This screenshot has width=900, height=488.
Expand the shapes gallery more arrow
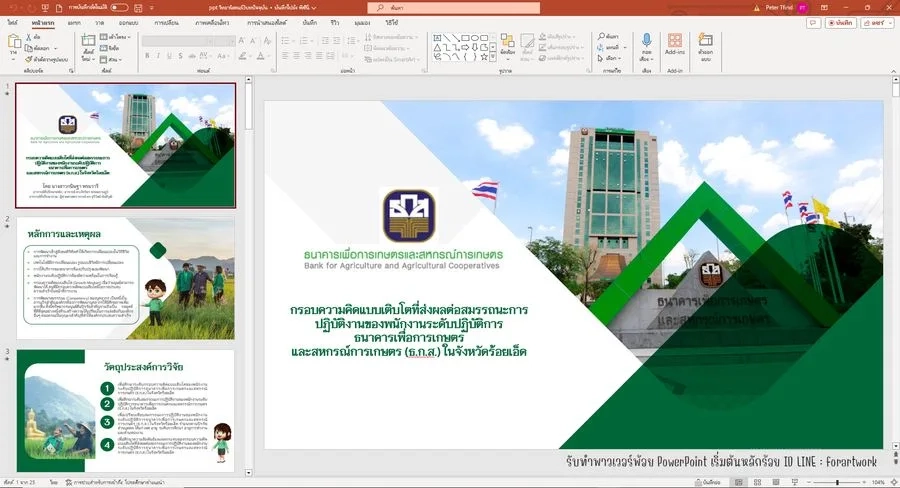coord(493,57)
